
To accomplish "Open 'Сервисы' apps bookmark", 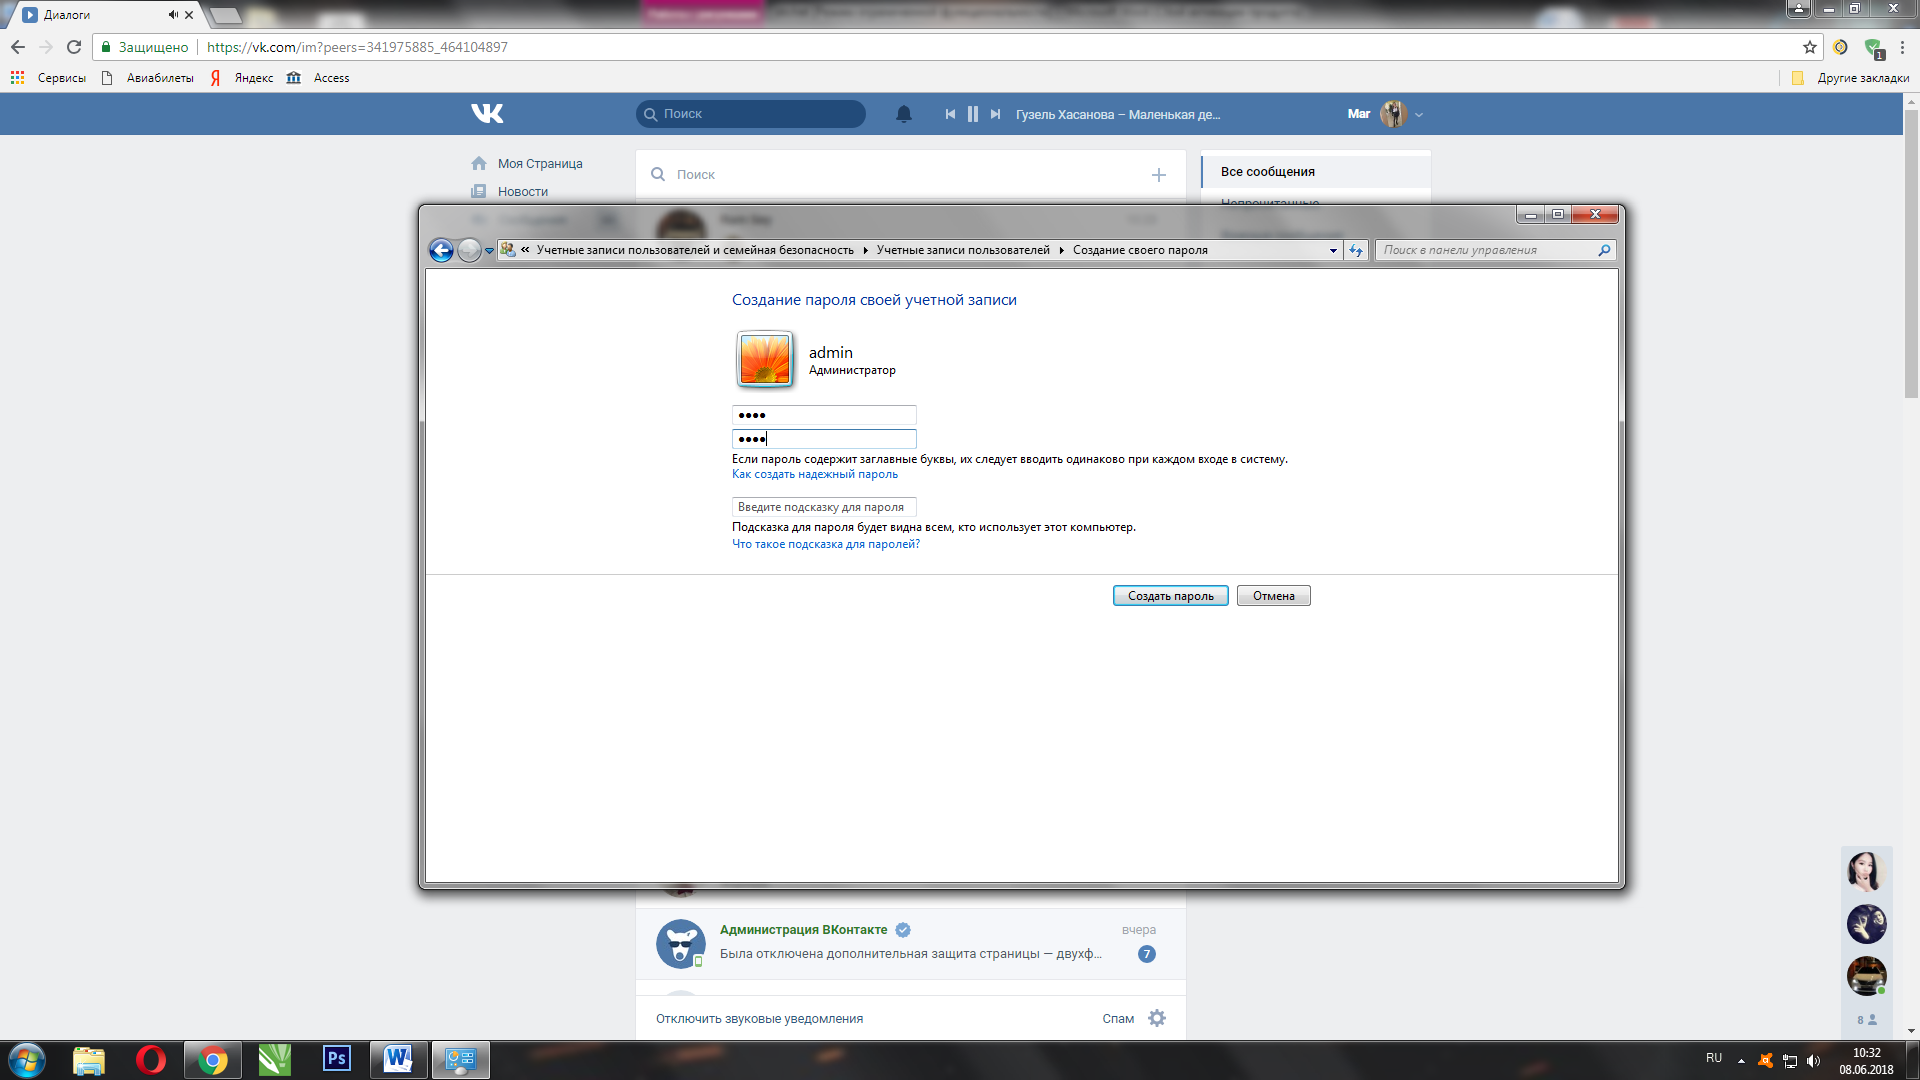I will (x=48, y=78).
